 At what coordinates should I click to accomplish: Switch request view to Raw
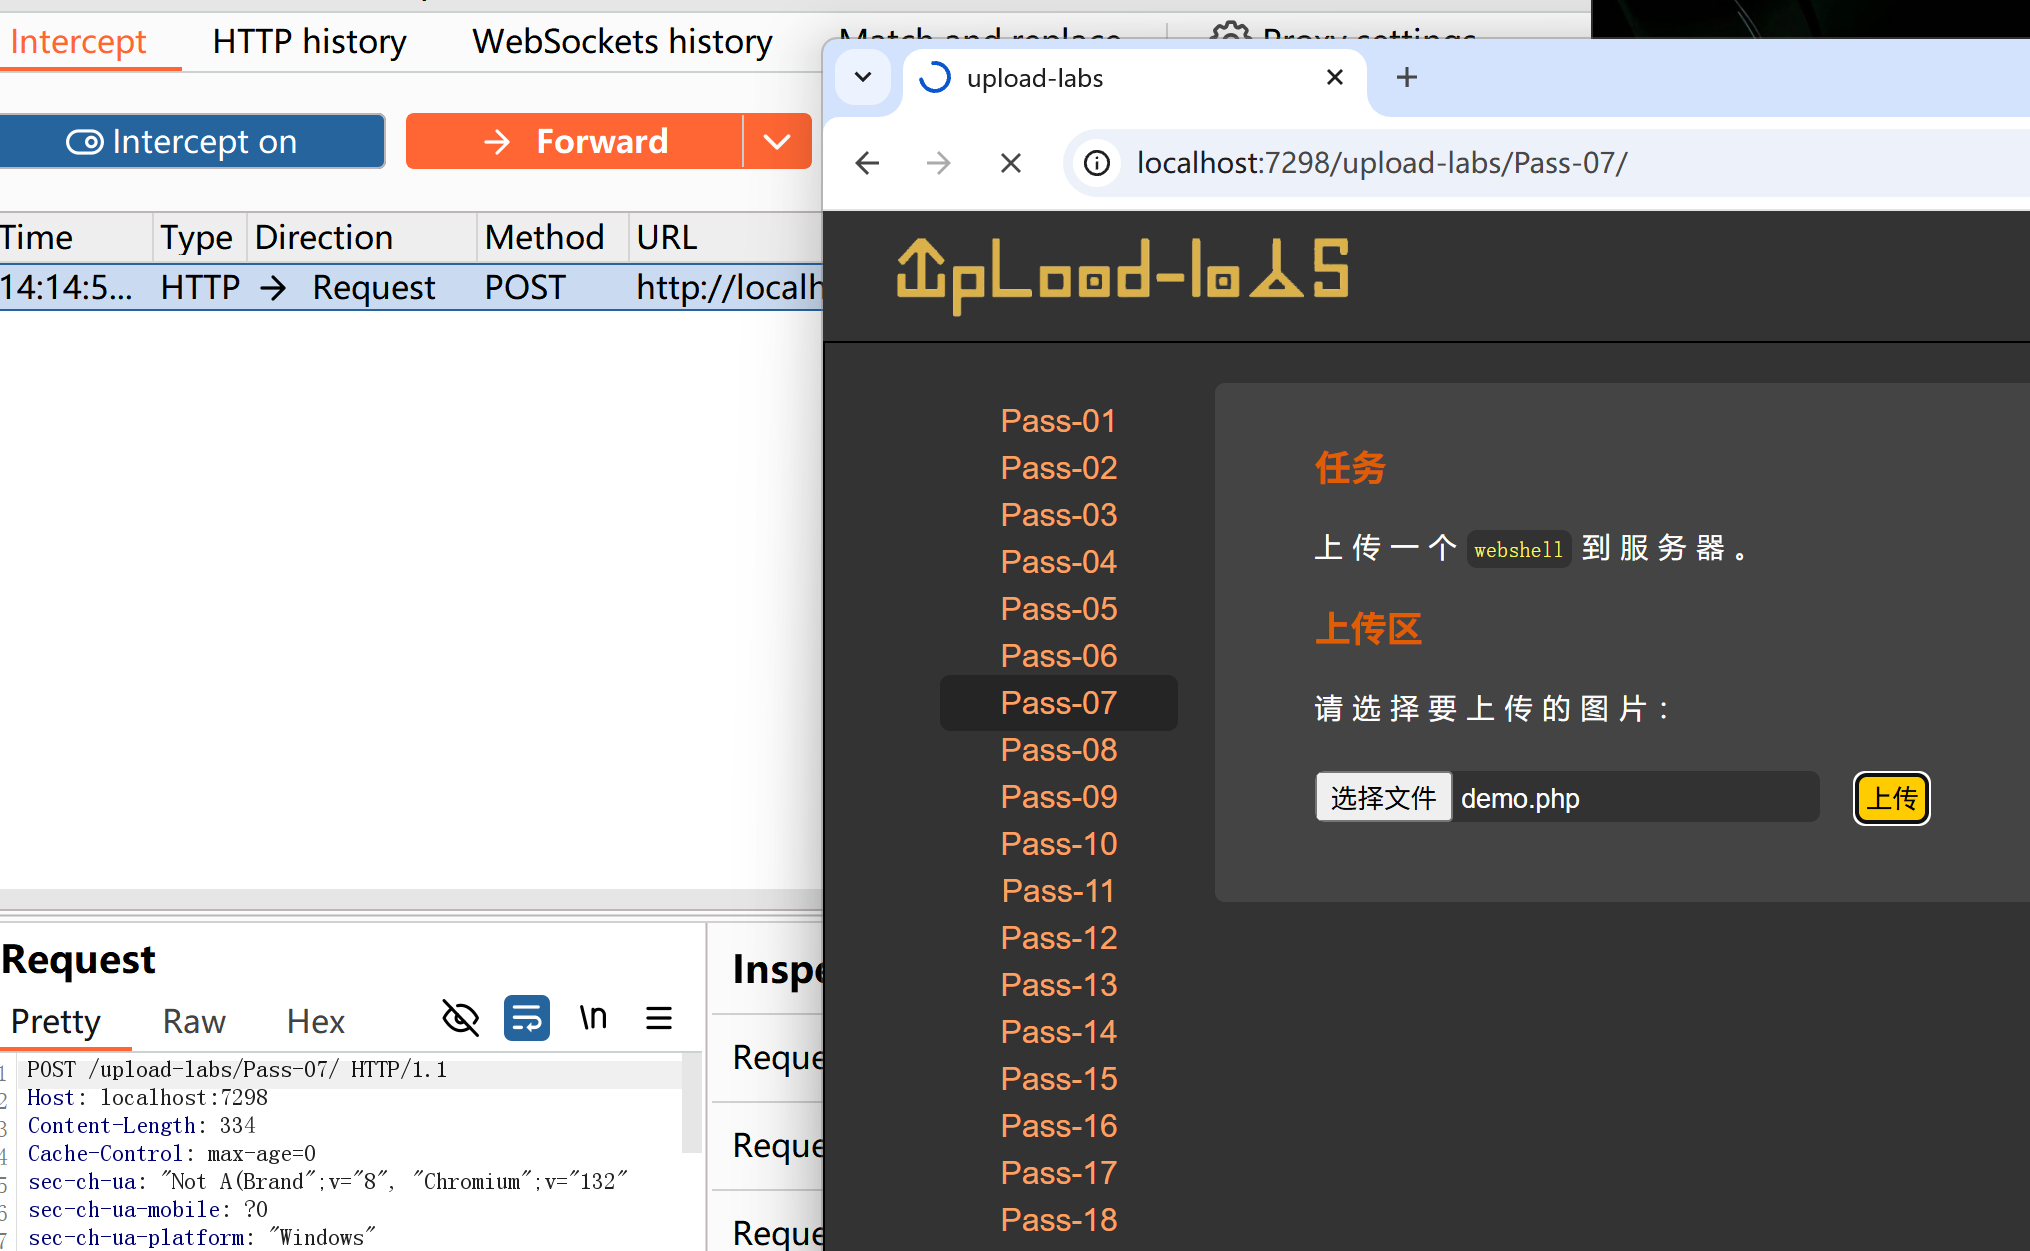[194, 1021]
